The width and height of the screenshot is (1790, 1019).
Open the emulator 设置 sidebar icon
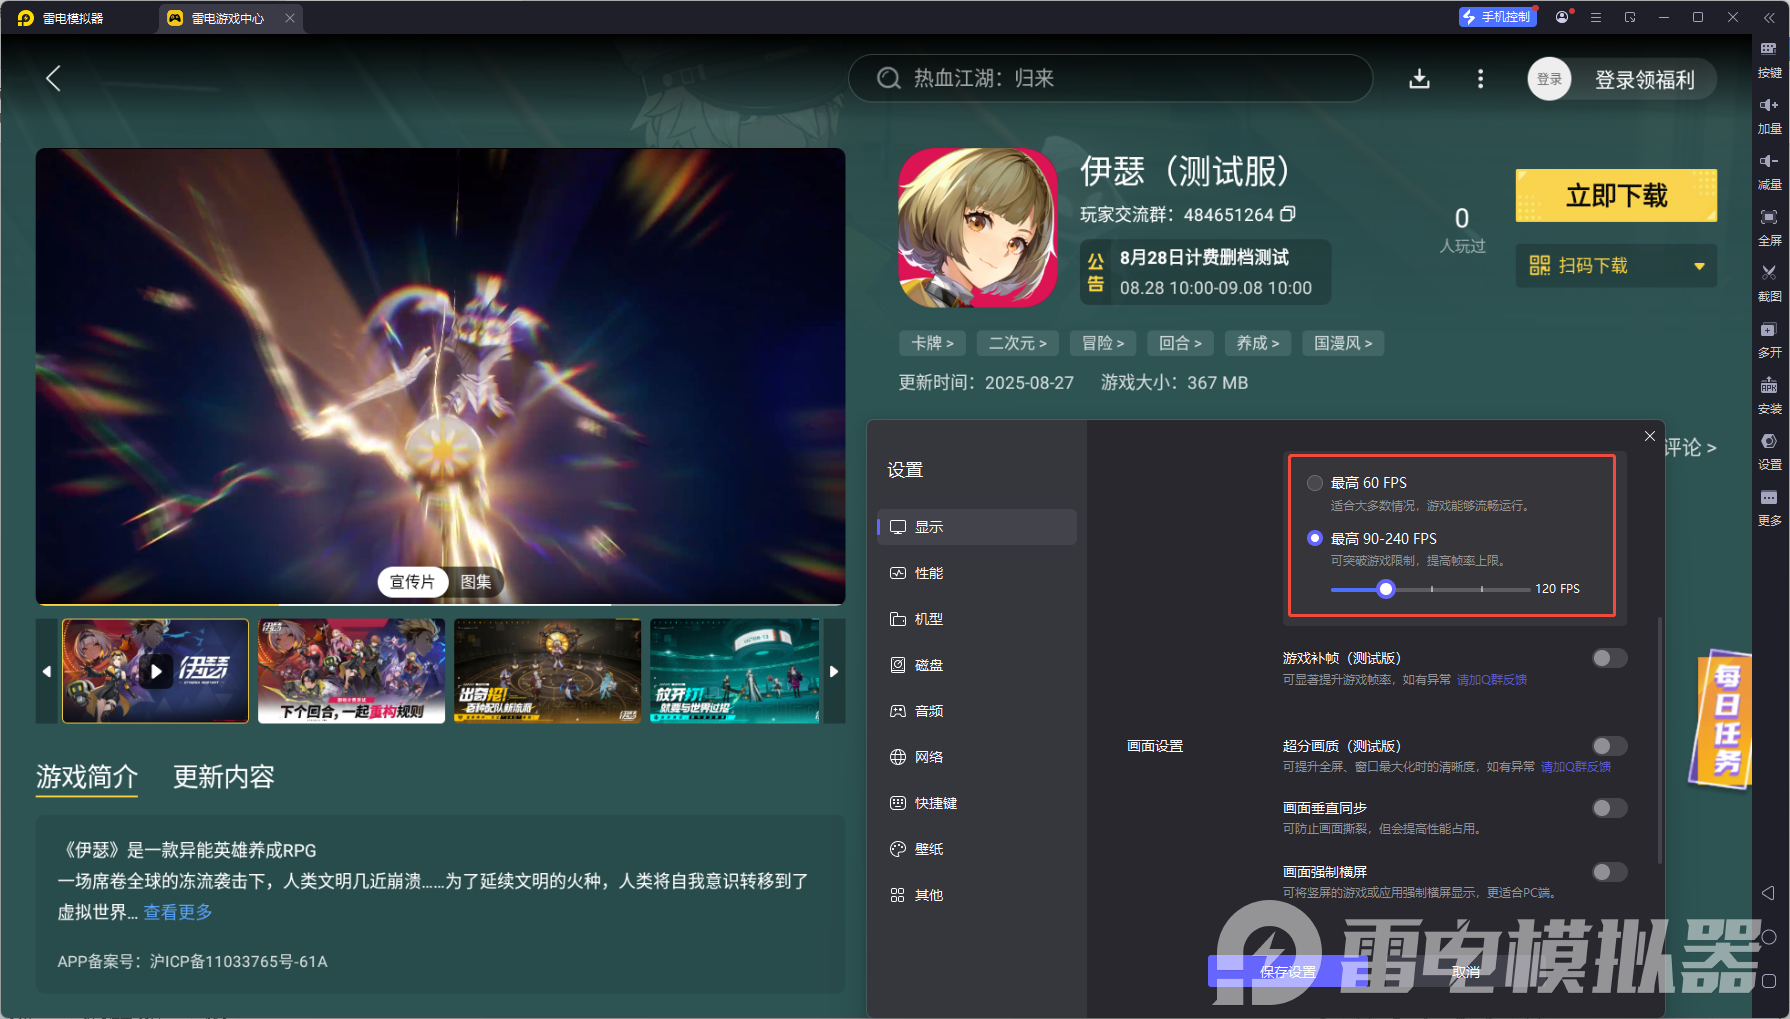pos(1769,451)
